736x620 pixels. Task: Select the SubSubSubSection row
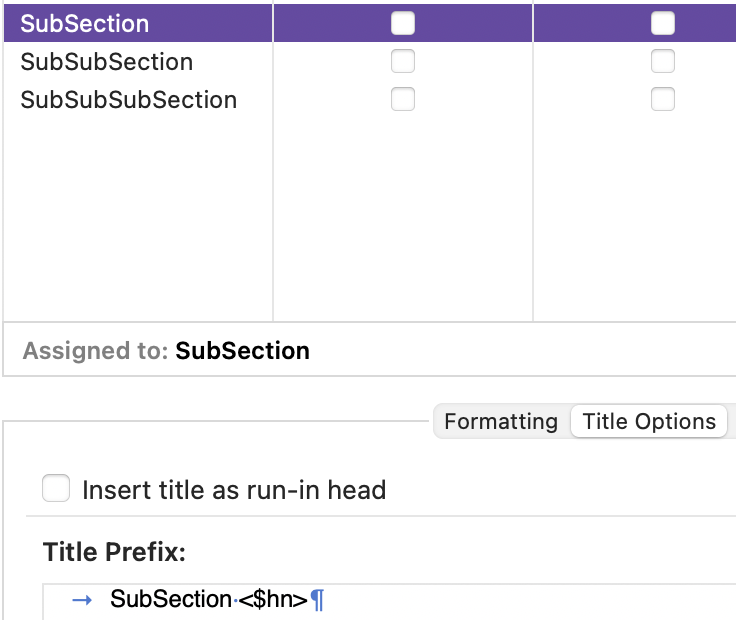point(370,100)
